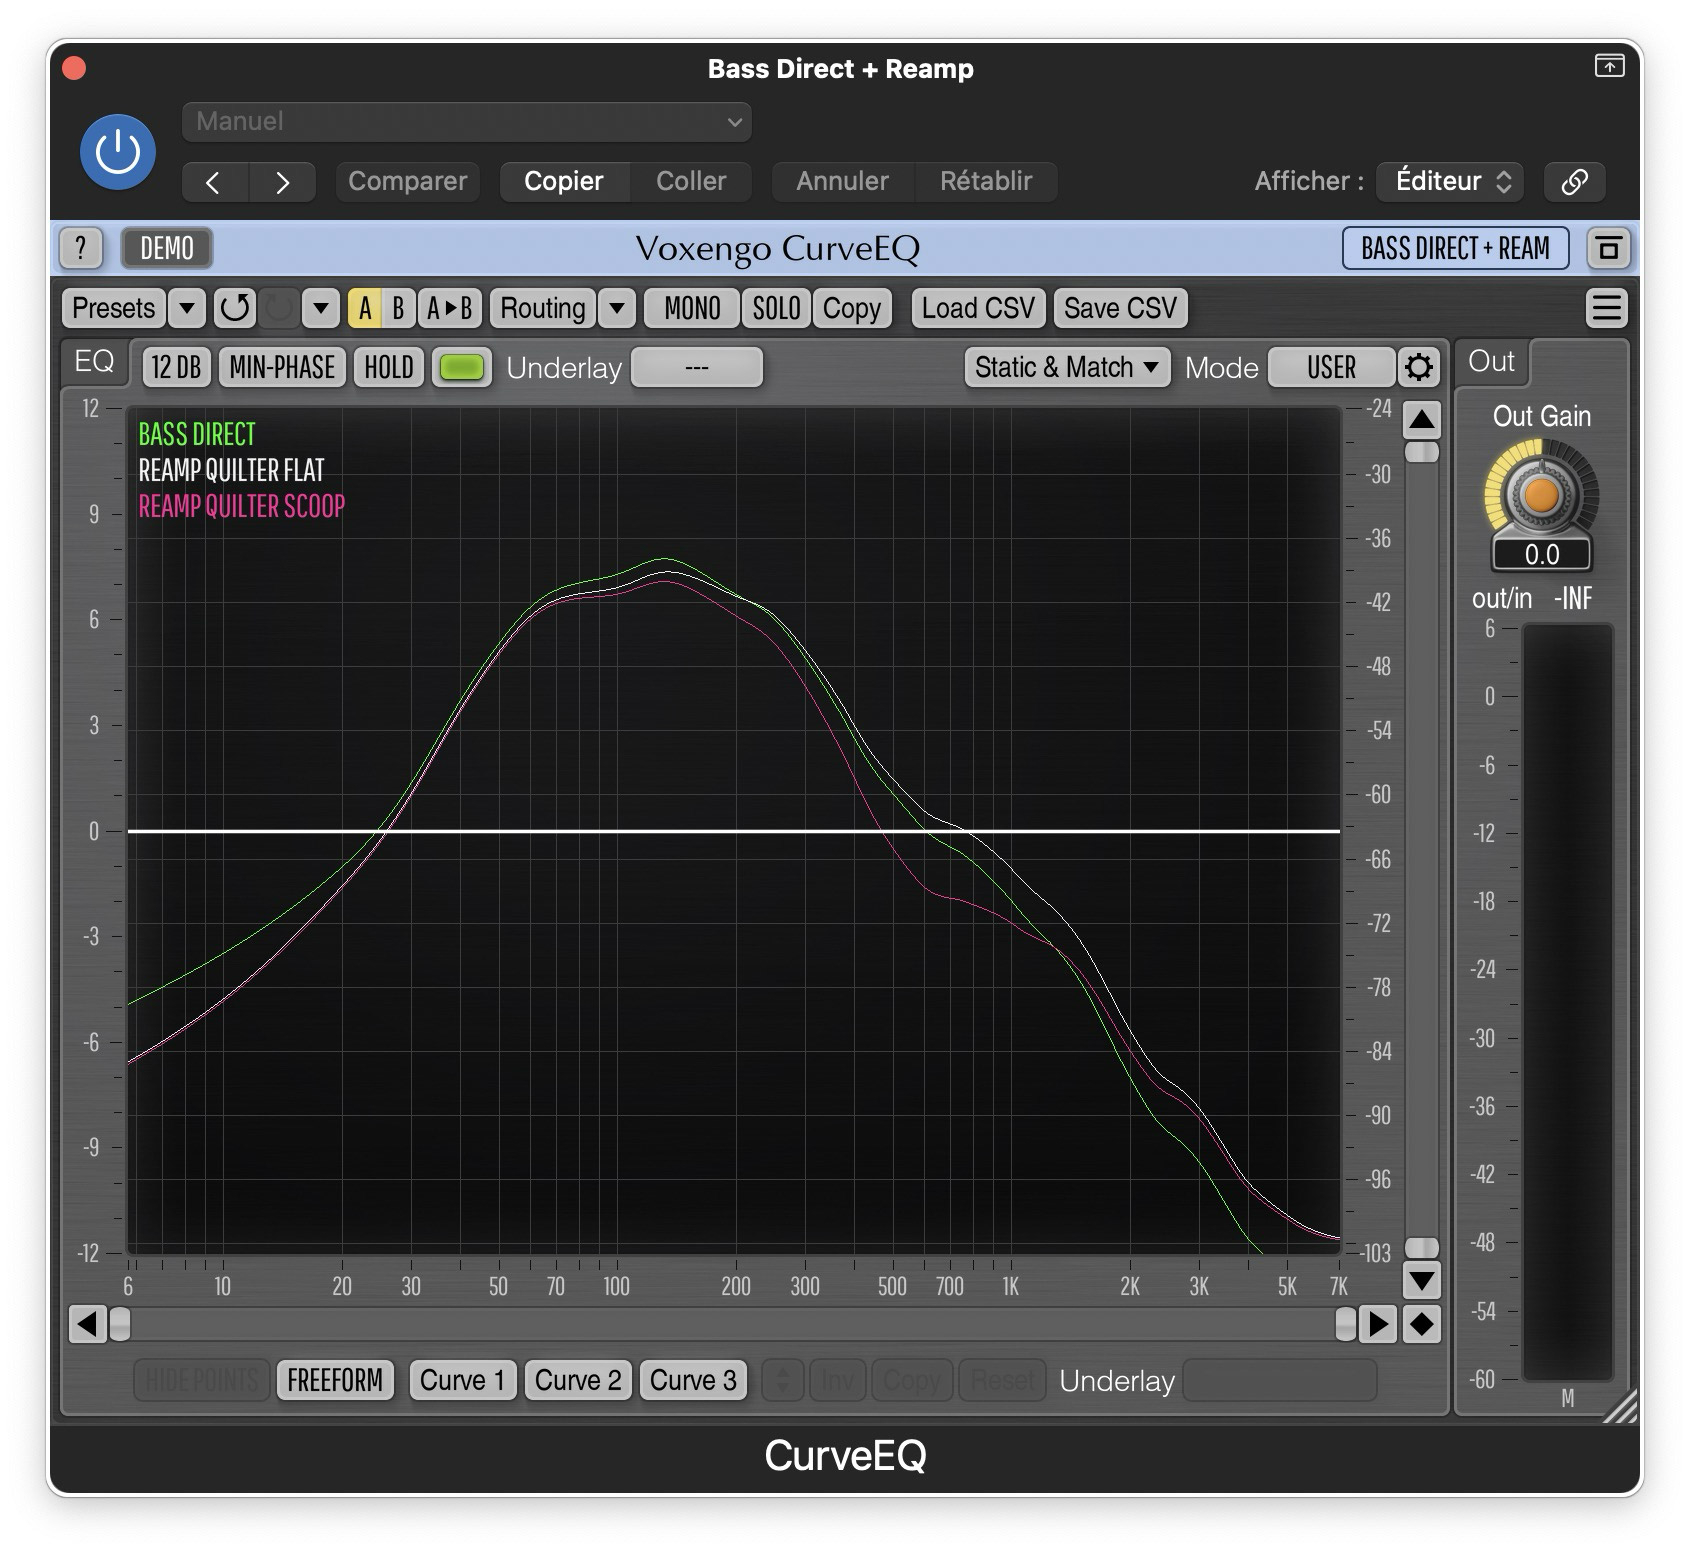Select state A

(x=365, y=308)
